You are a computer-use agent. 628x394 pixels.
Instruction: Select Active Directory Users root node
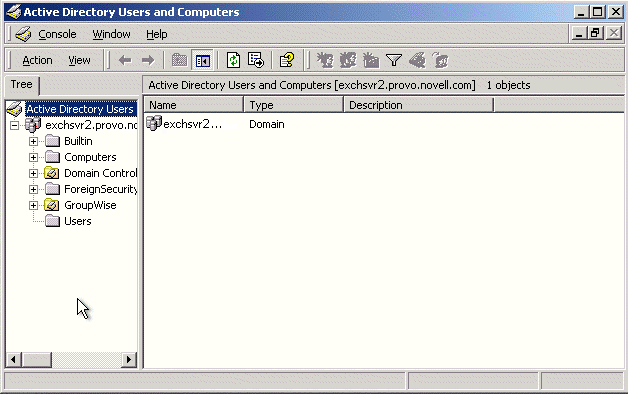pos(80,109)
